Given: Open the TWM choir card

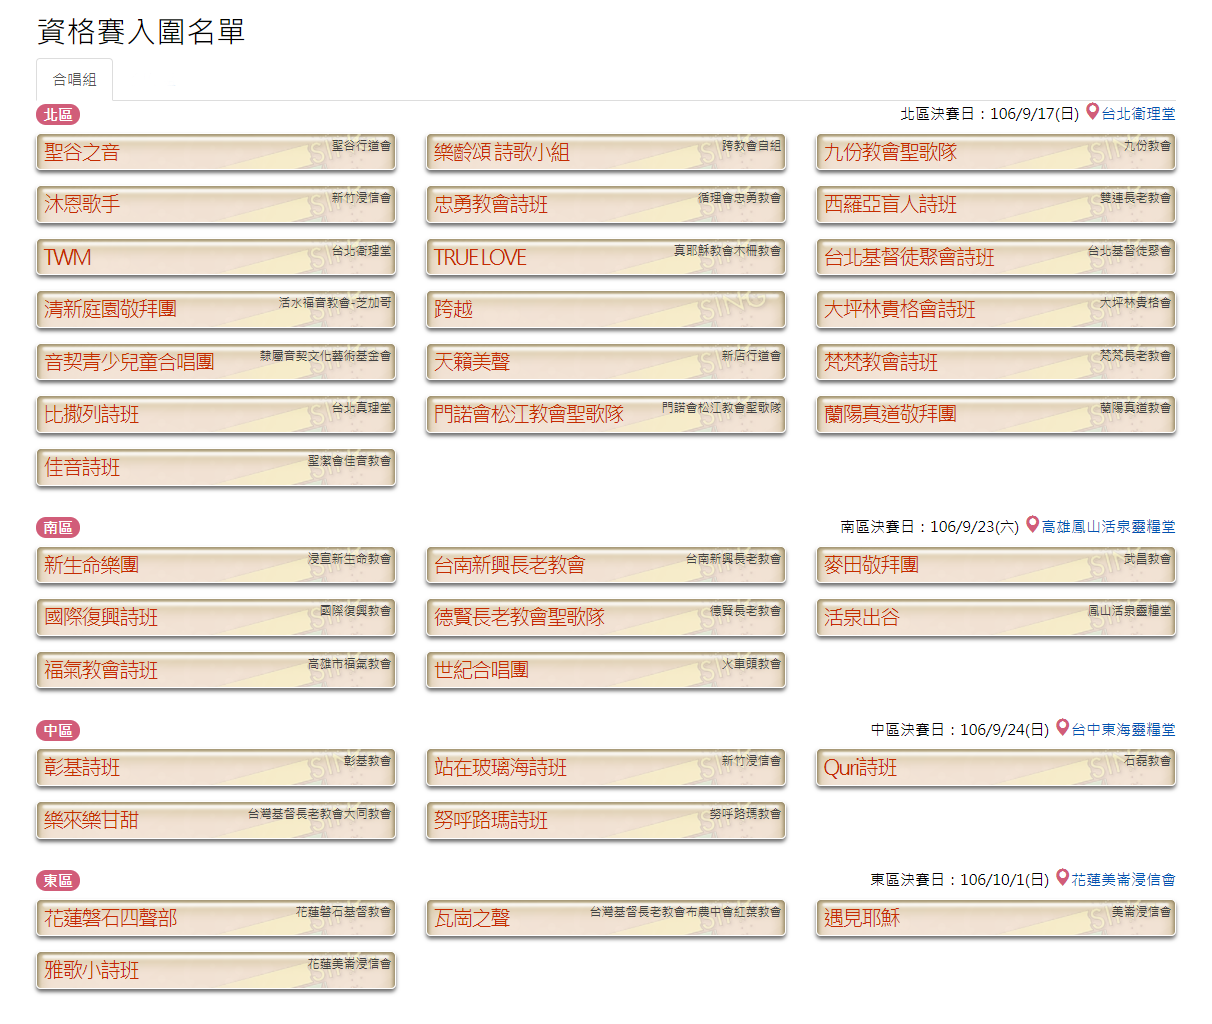Looking at the screenshot, I should (216, 258).
